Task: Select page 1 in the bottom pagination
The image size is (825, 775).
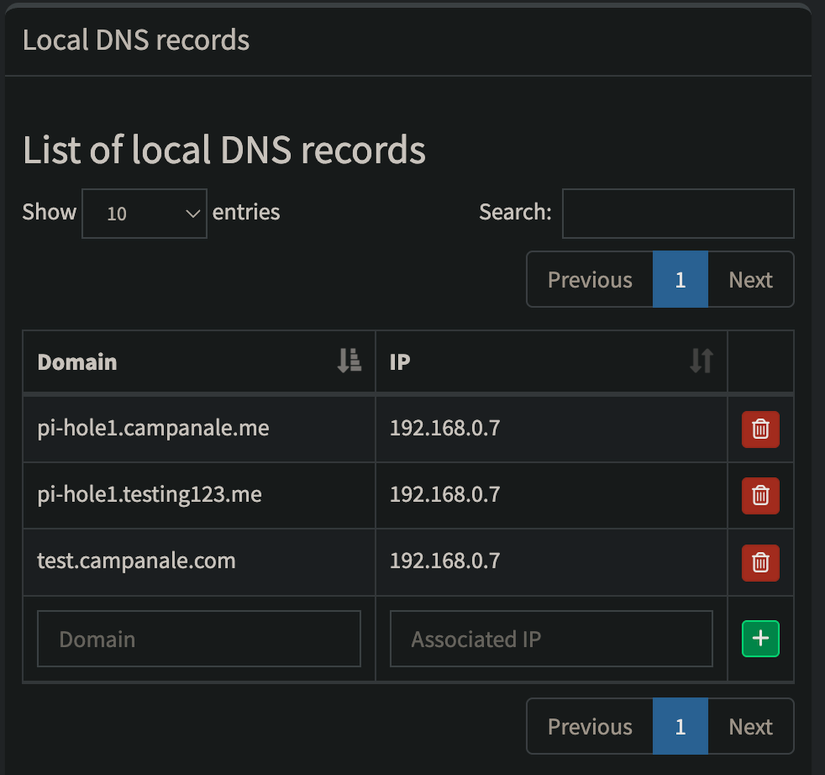Action: [x=680, y=726]
